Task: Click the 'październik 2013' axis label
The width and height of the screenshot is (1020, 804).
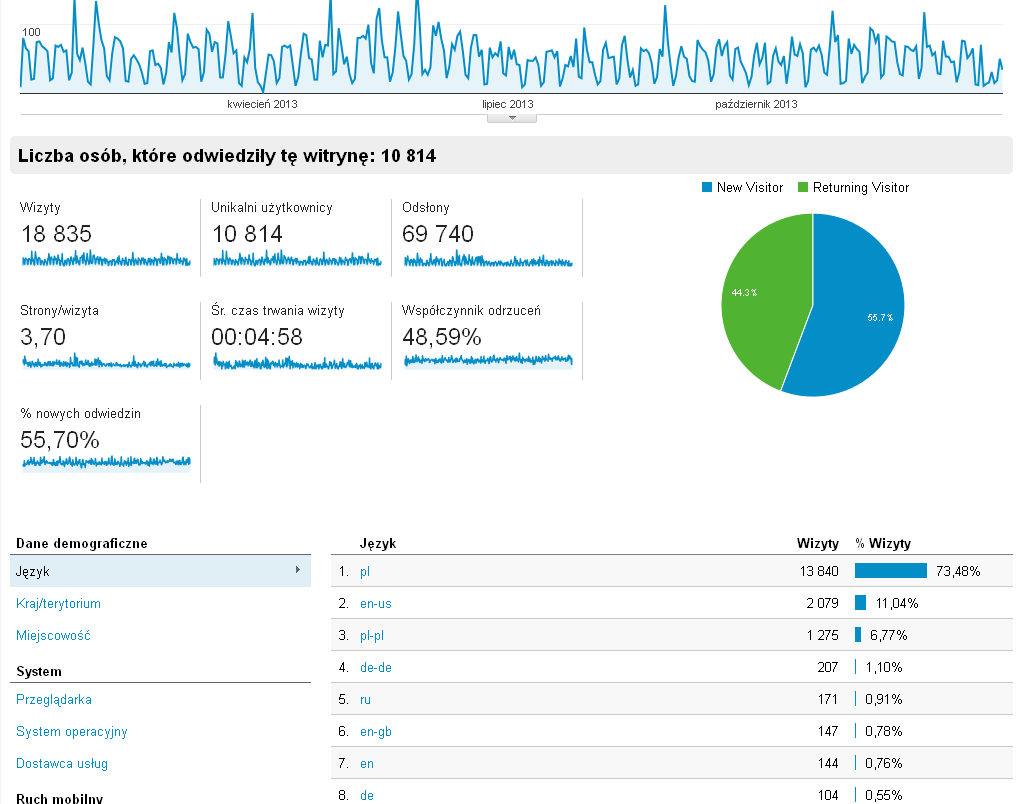Action: pyautogui.click(x=756, y=104)
